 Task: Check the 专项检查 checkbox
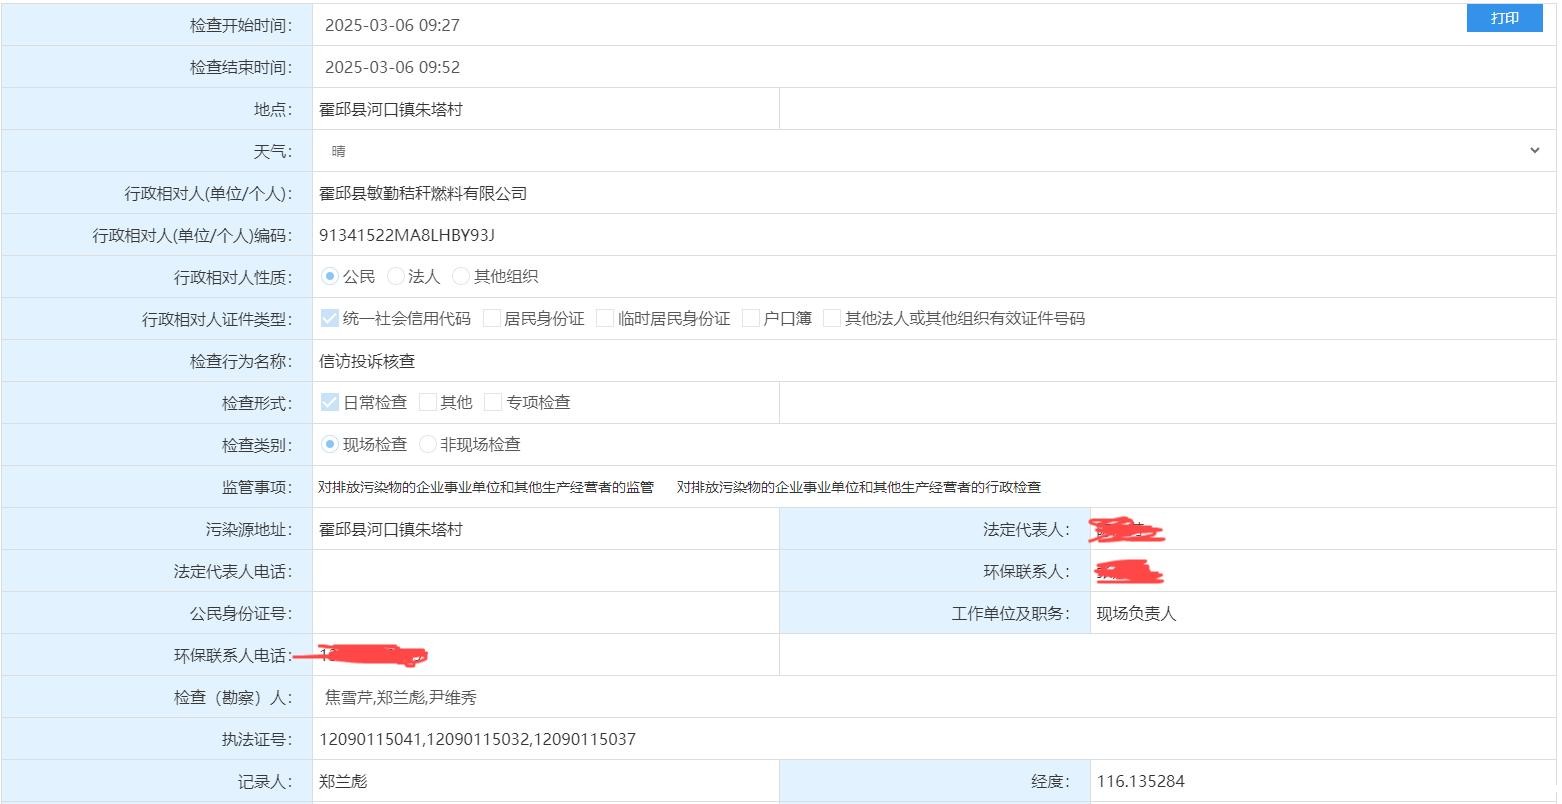[493, 402]
